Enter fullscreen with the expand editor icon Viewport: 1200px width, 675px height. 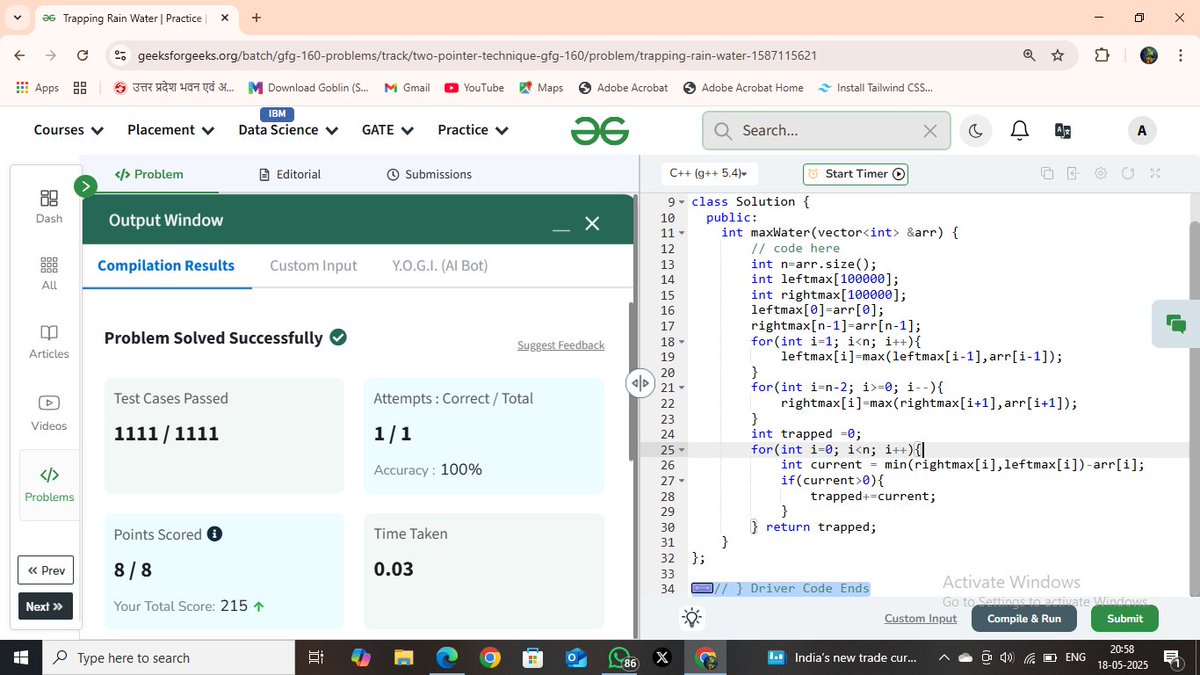pos(1155,174)
